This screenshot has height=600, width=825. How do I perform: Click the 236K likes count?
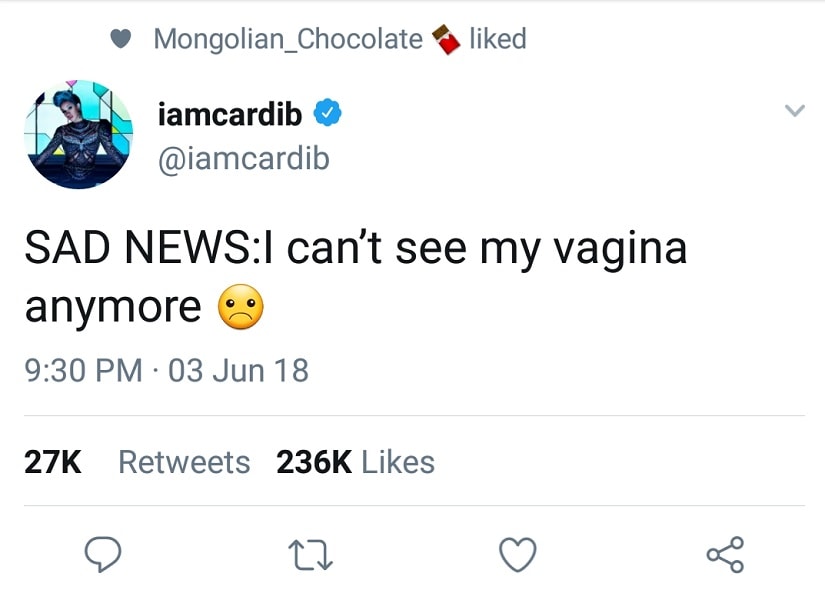[314, 462]
